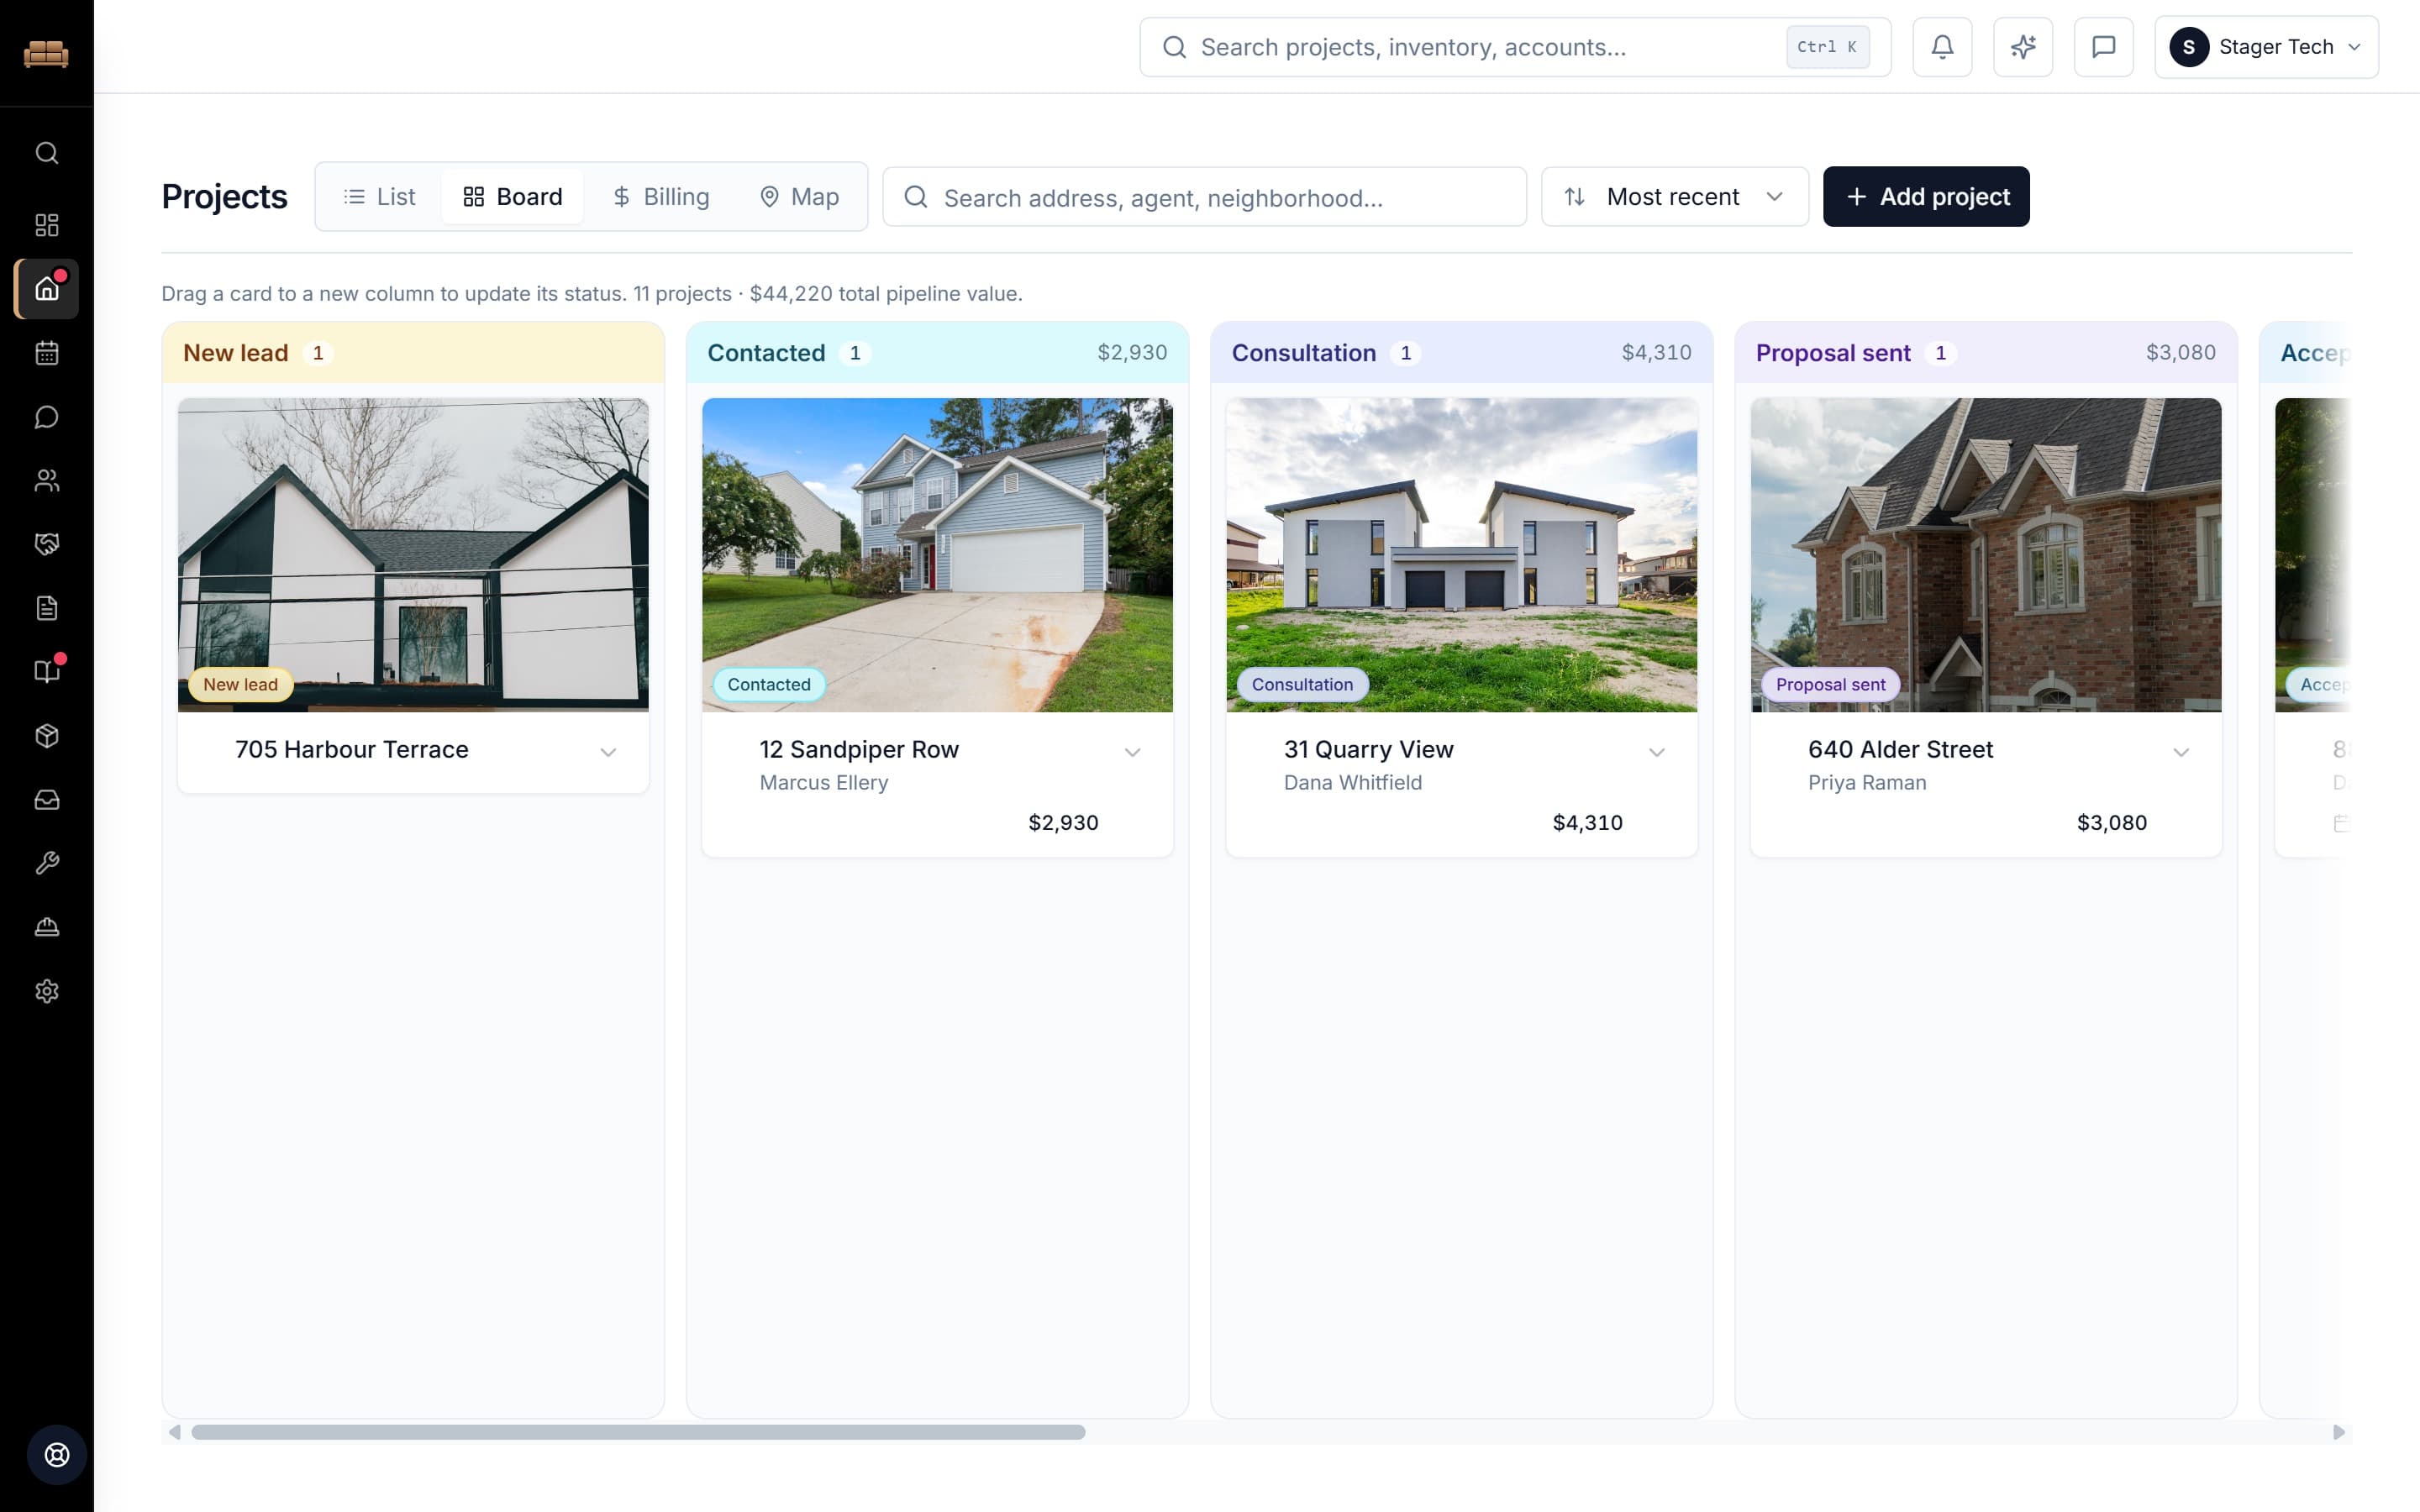Open the hard hat icon in sidebar
Screen dimensions: 2420x1512
click(47, 927)
